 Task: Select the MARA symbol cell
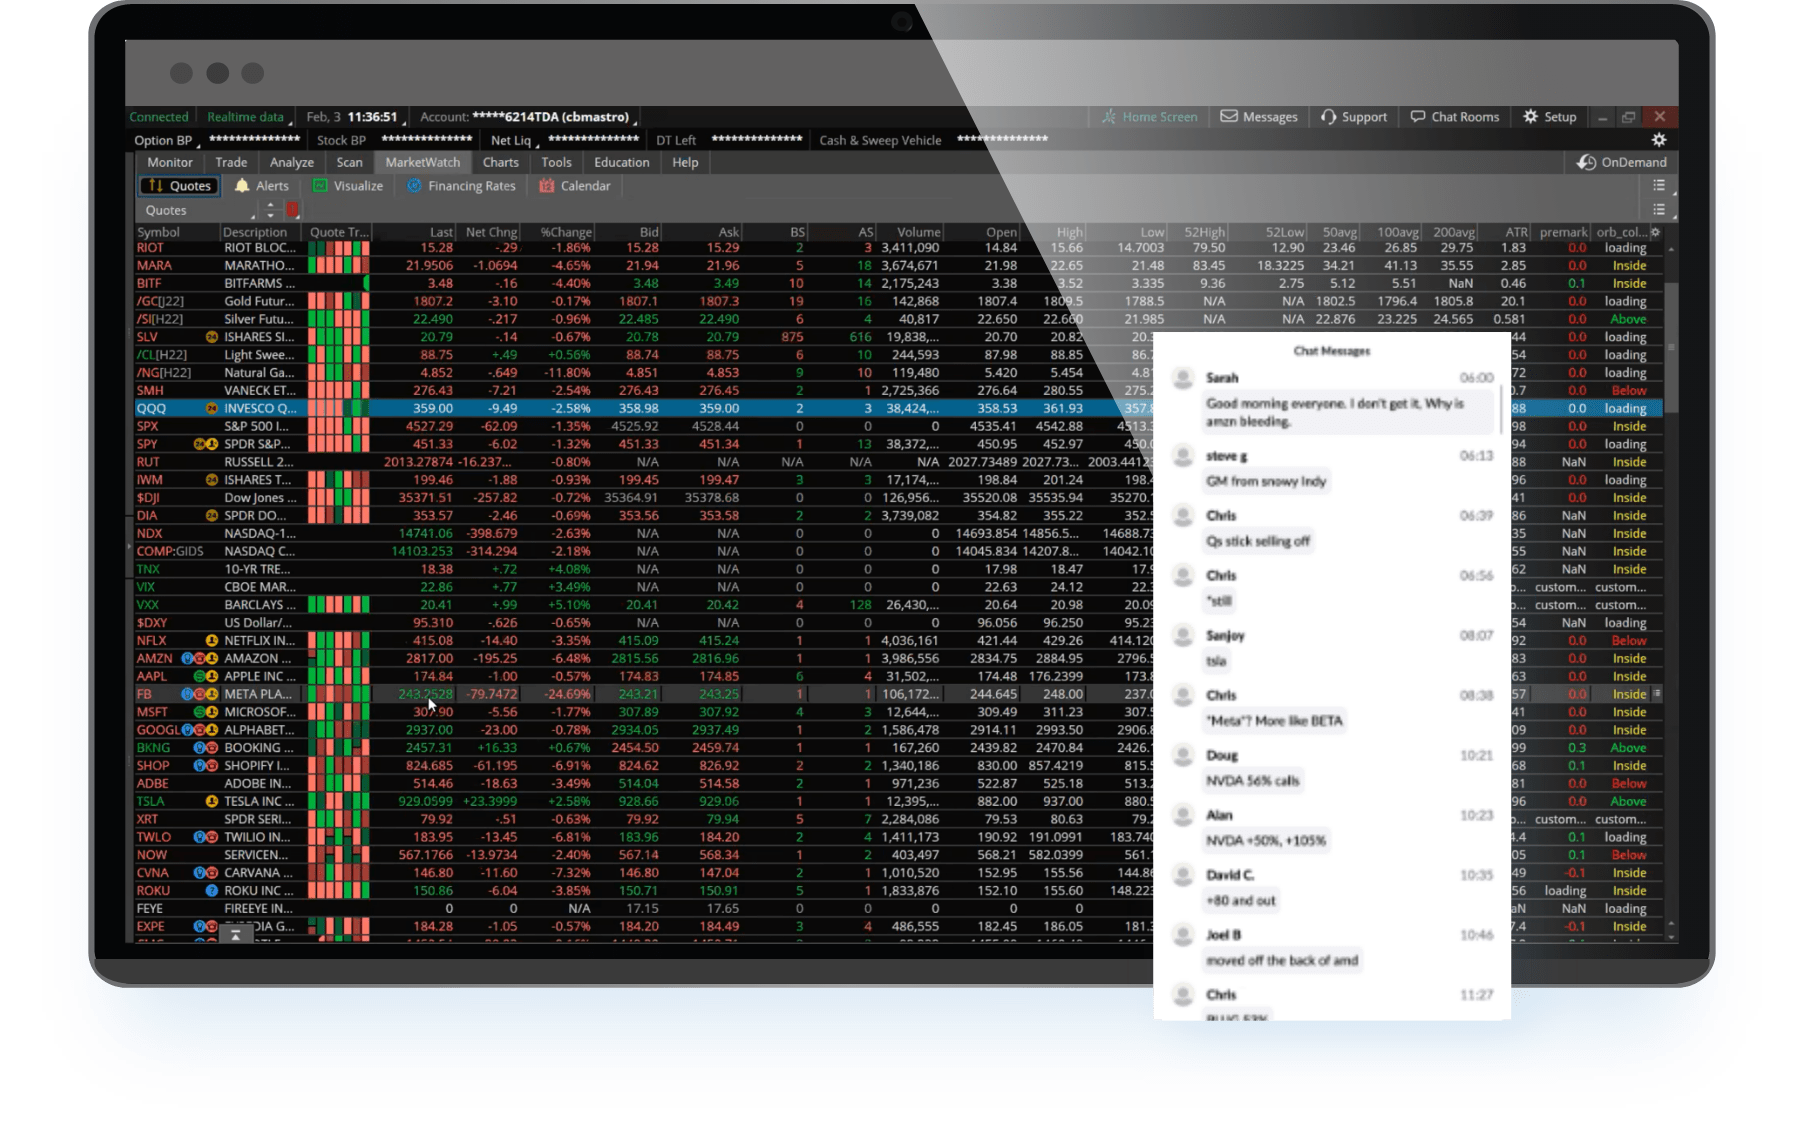(x=154, y=266)
